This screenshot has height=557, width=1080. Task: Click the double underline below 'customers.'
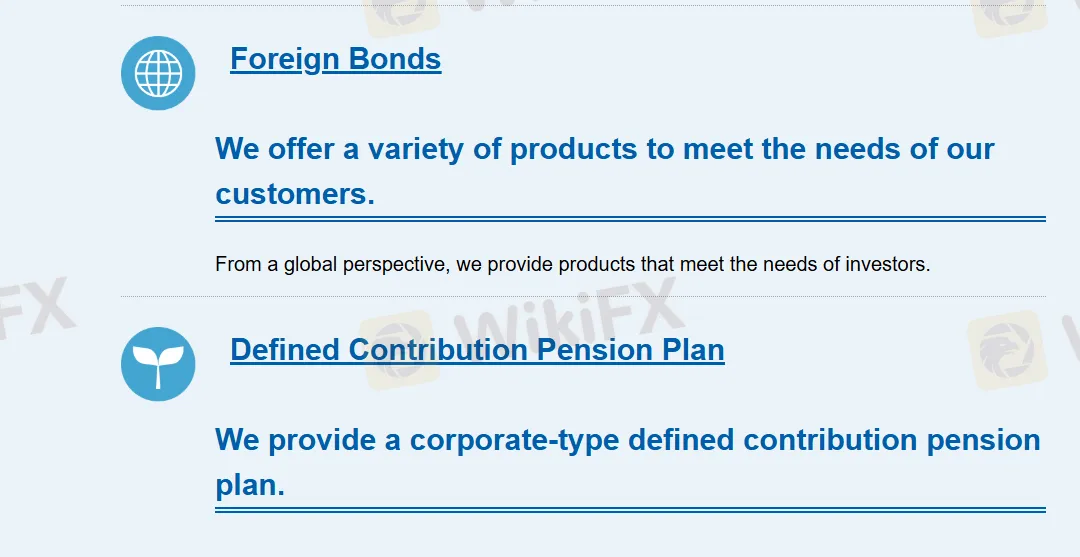click(x=630, y=219)
